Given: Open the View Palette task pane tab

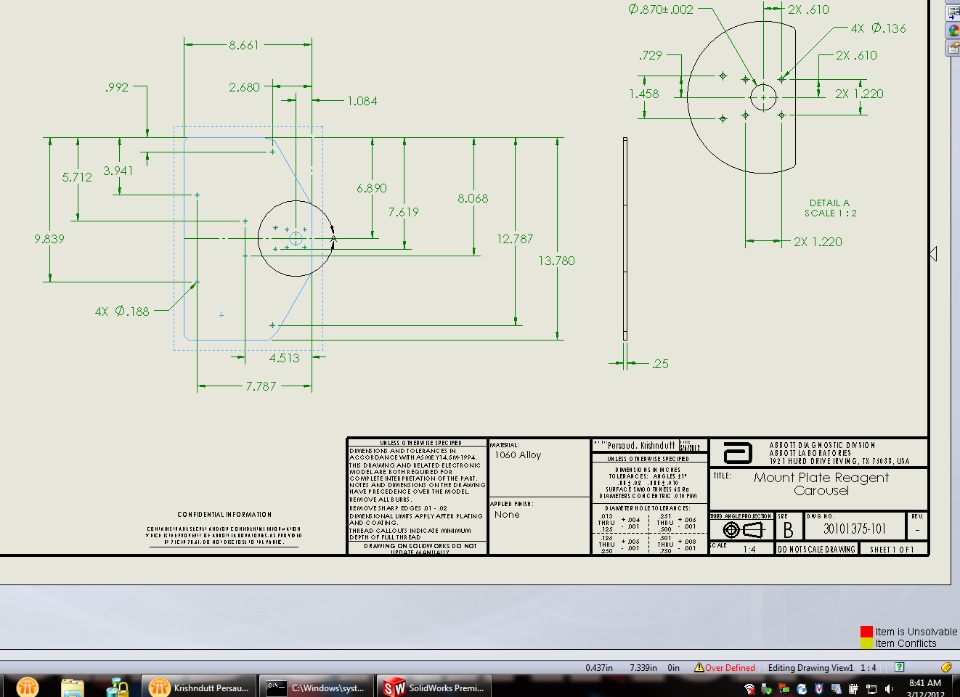Looking at the screenshot, I should [954, 13].
